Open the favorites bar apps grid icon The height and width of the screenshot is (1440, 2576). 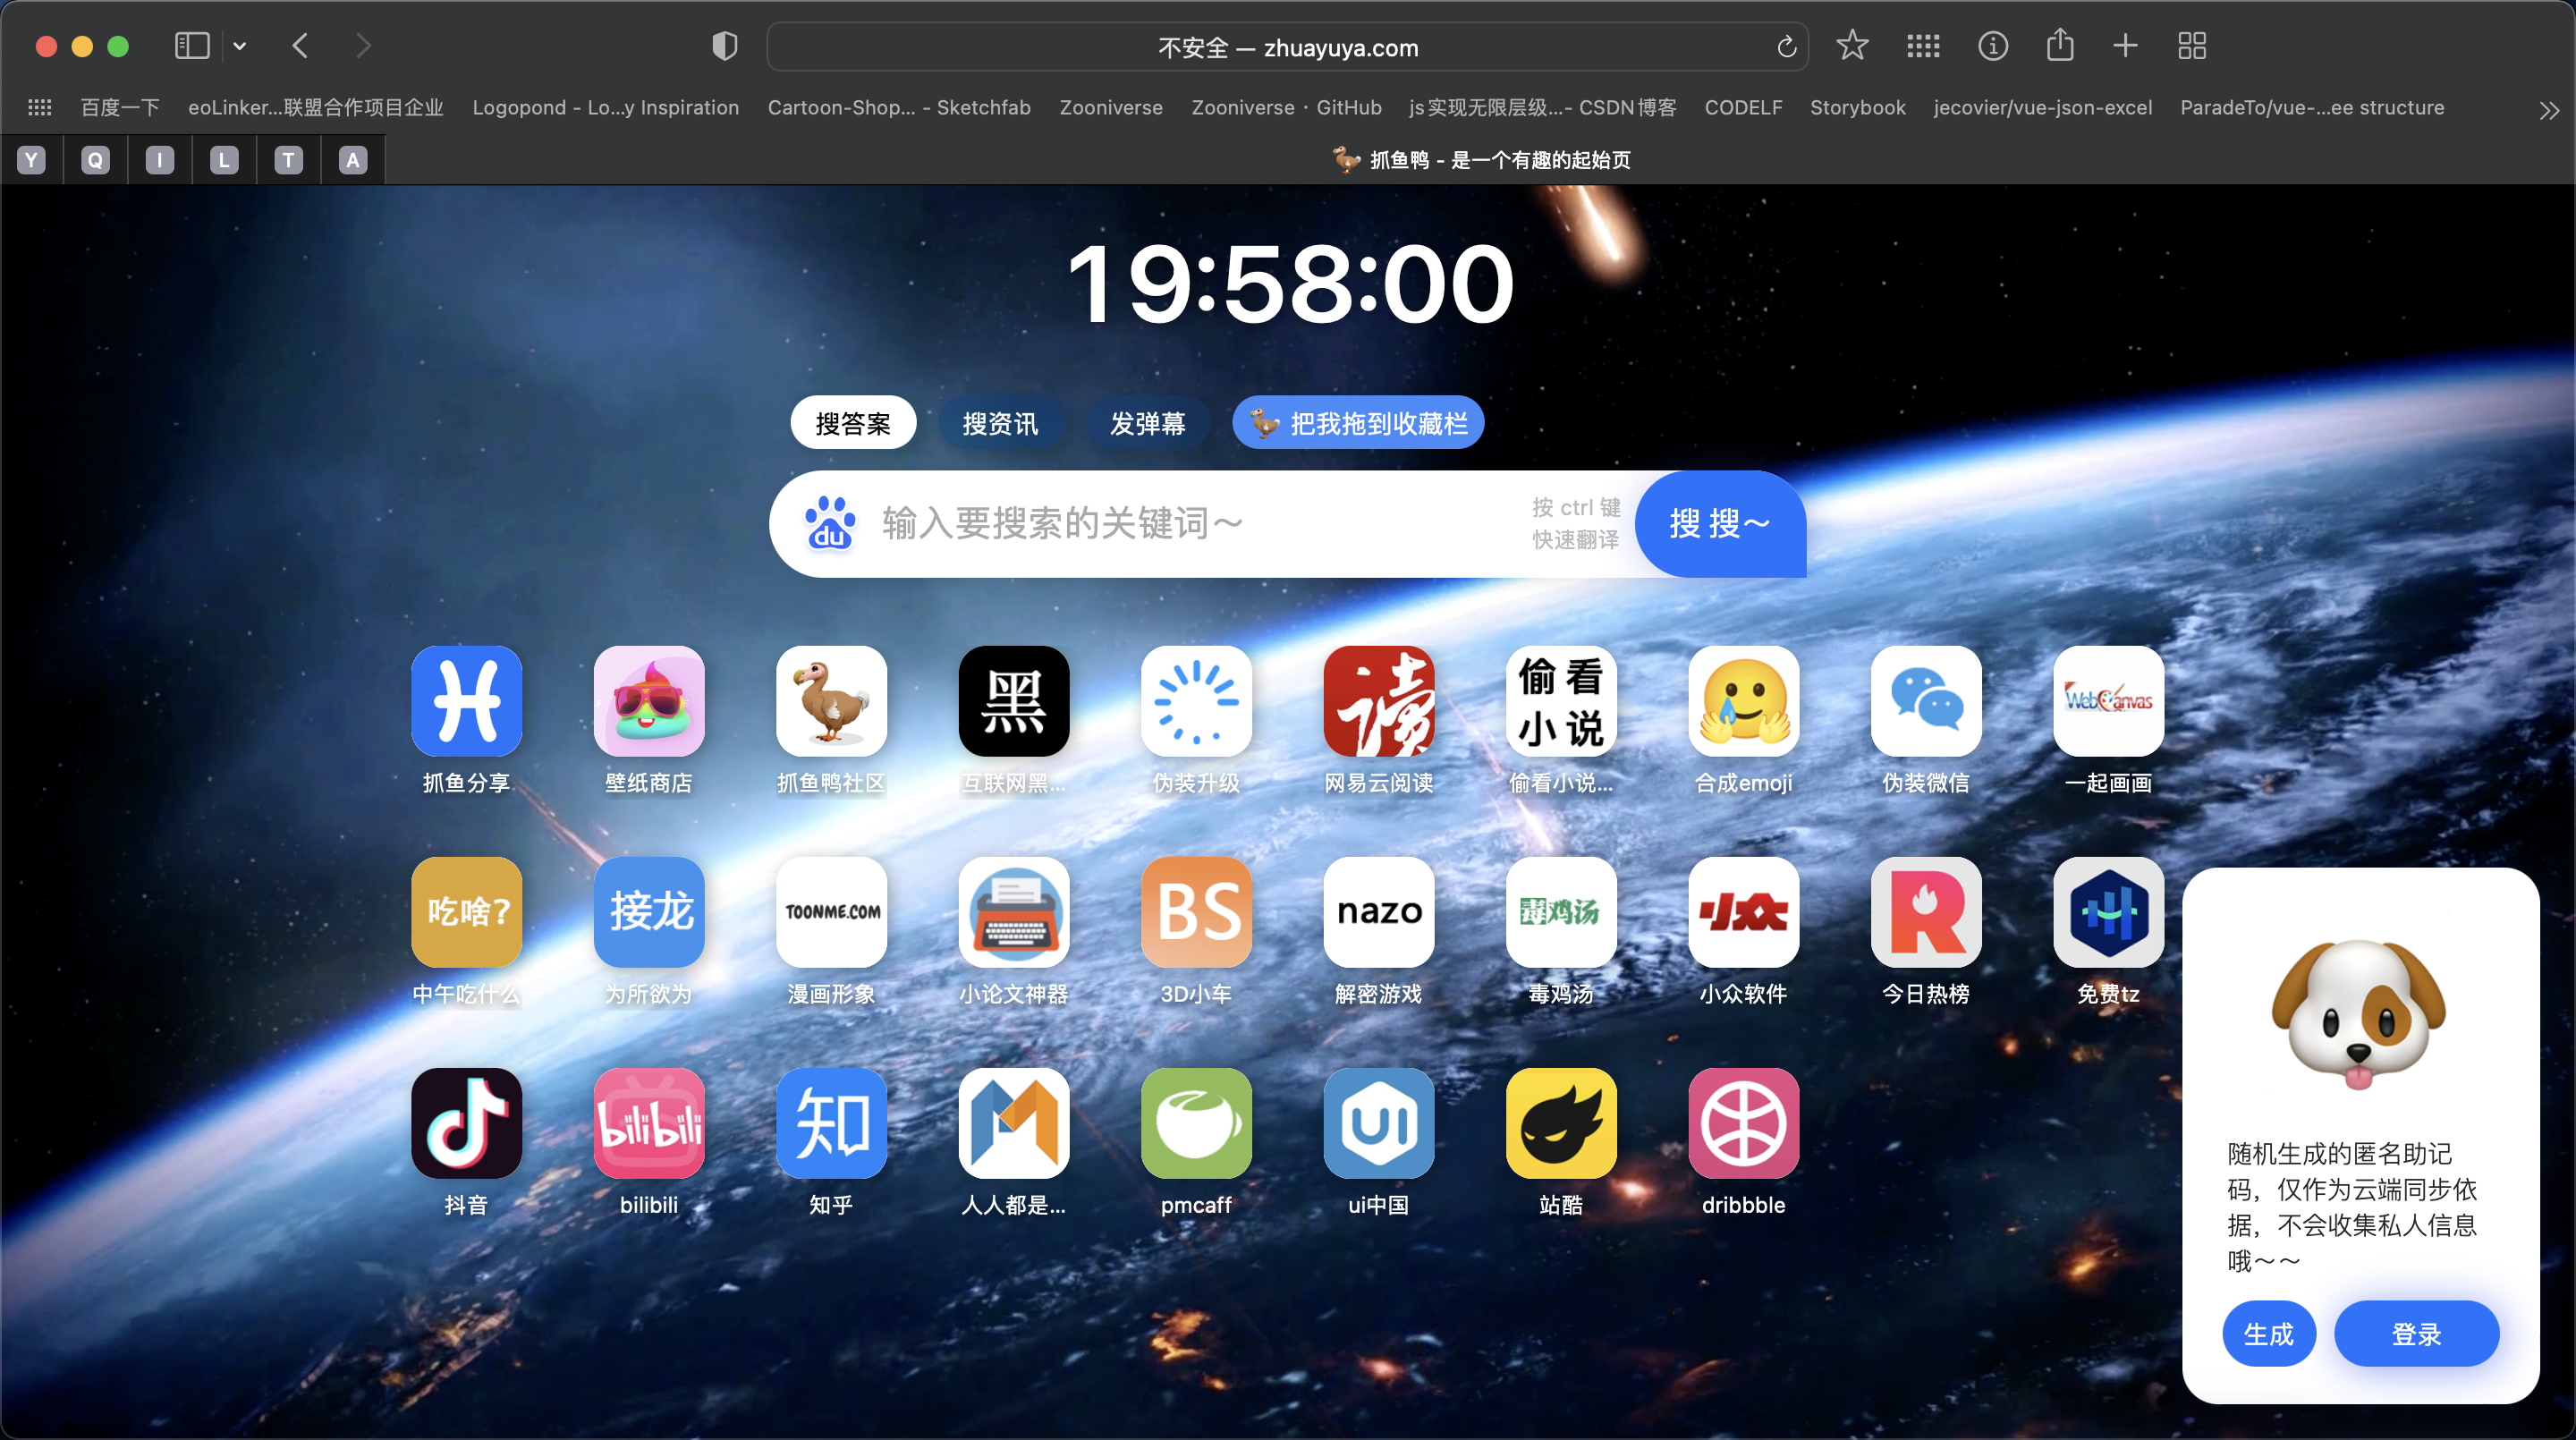(39, 107)
